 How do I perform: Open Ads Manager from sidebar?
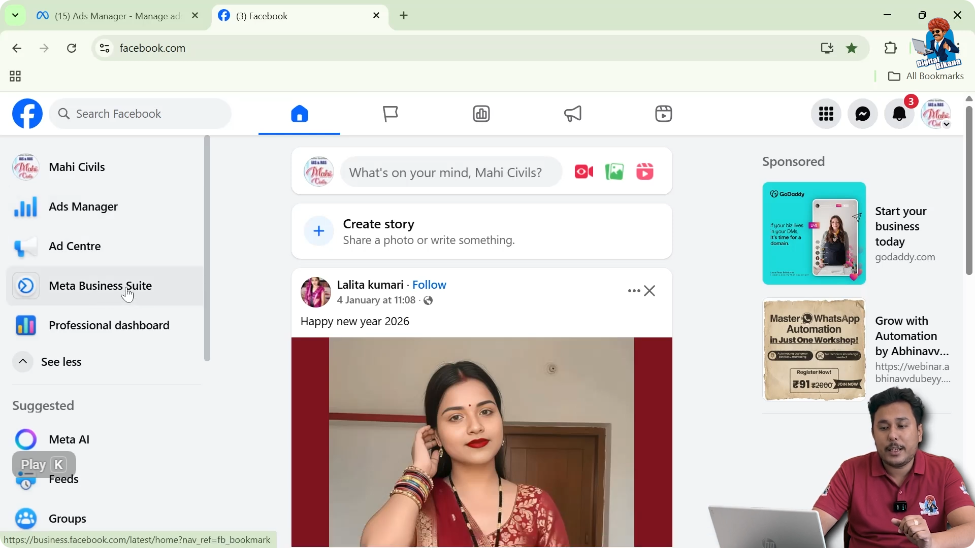pyautogui.click(x=105, y=207)
